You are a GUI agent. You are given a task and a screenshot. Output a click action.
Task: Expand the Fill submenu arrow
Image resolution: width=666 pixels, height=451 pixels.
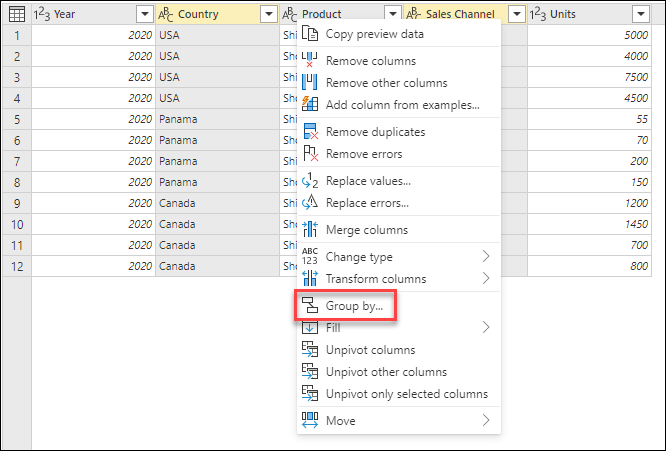[x=486, y=327]
